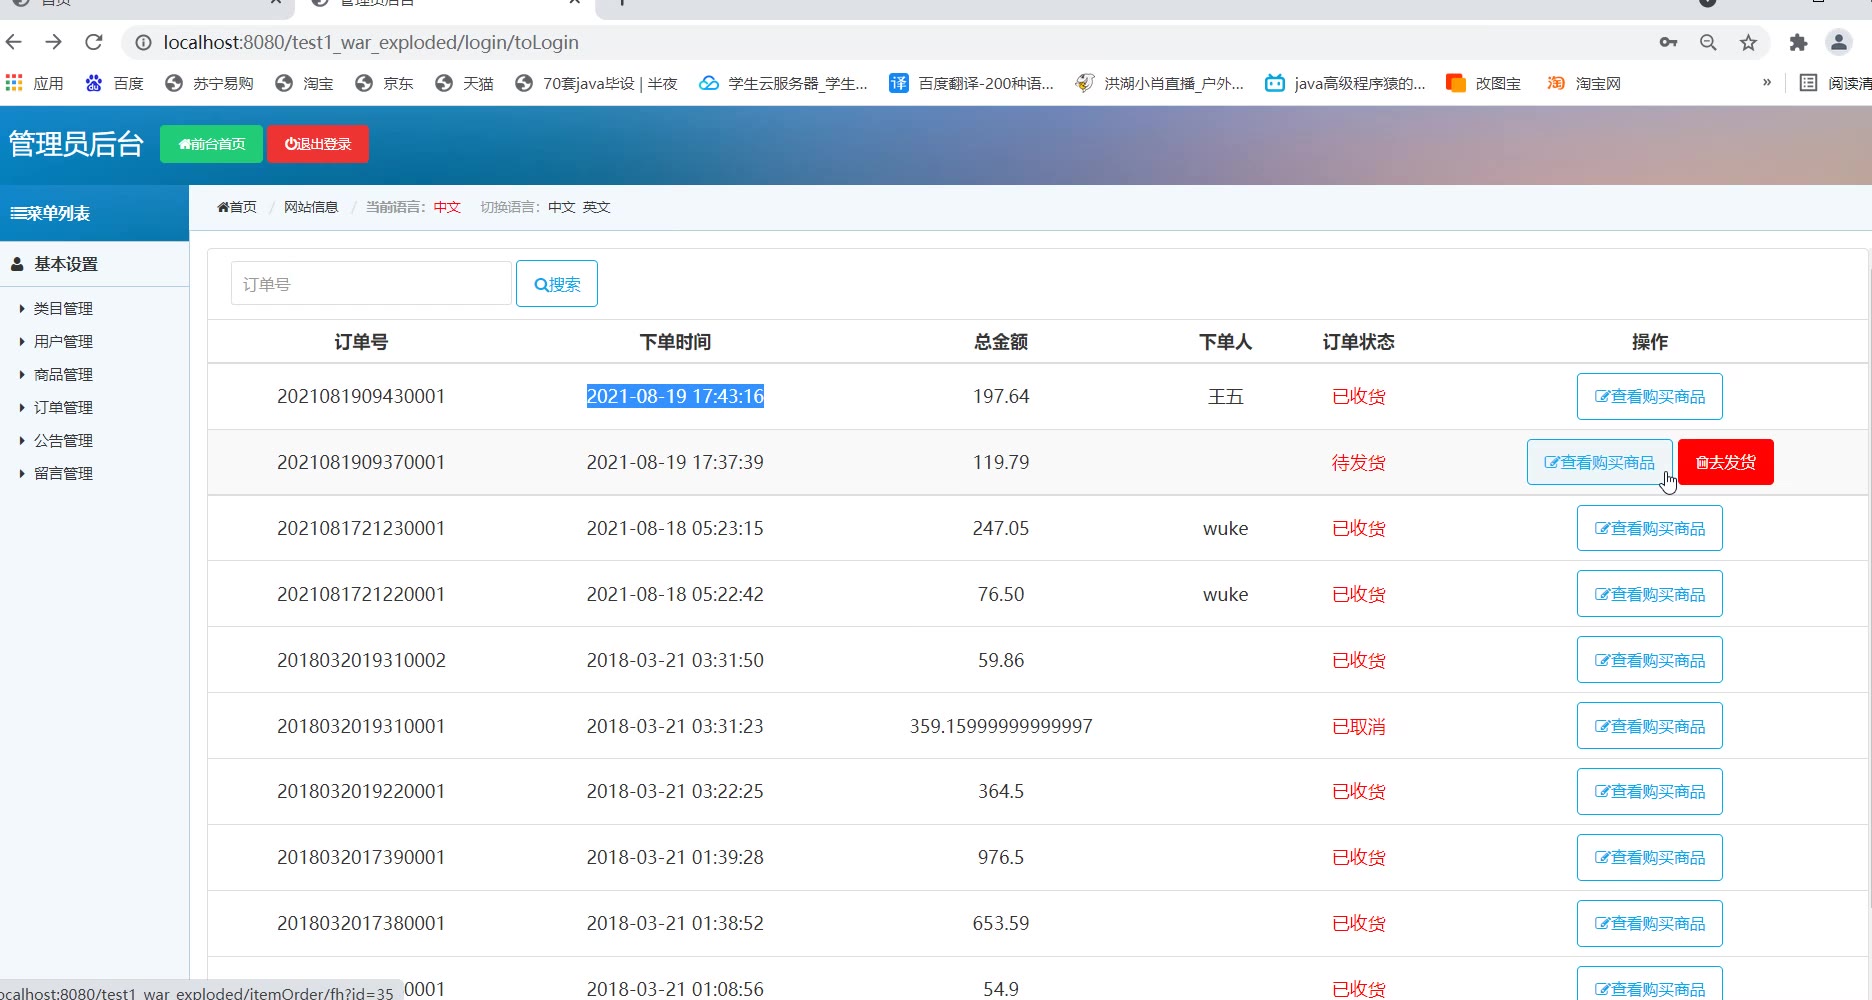Open the 京东 bookmark
This screenshot has height=1000, width=1872.
pos(385,83)
